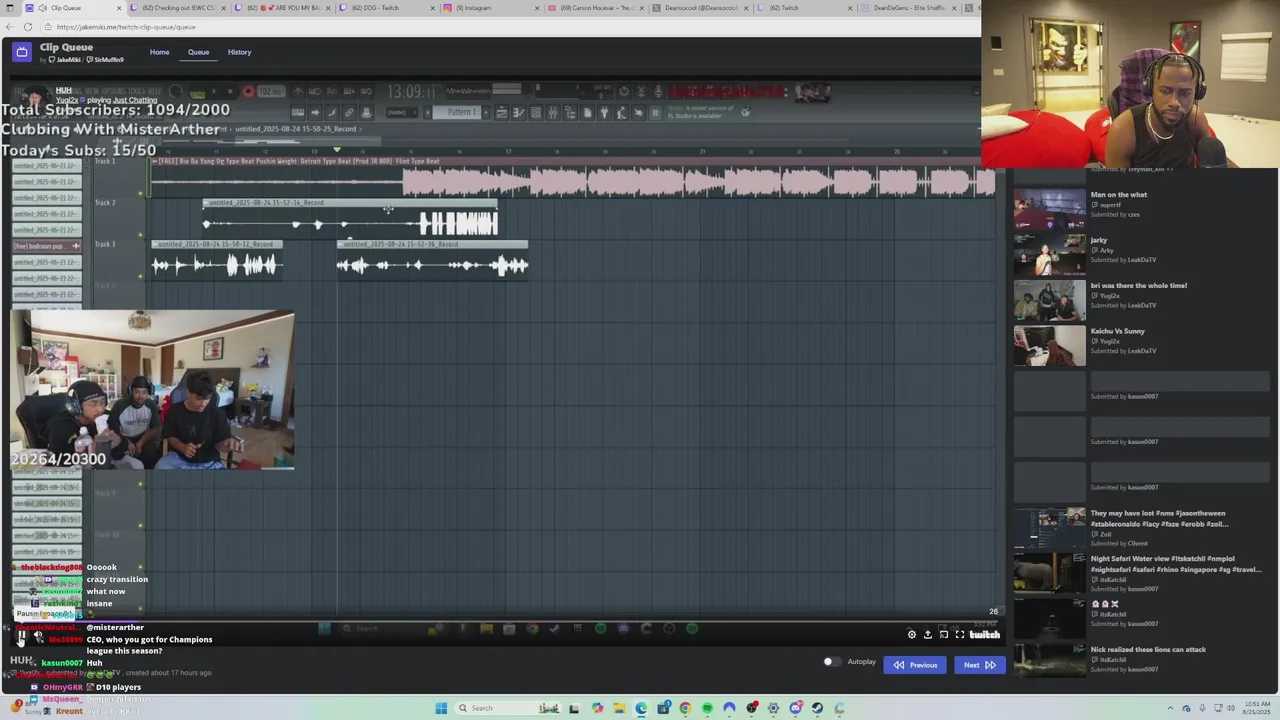The image size is (1280, 720).
Task: Open 'bri was there the whole time!' clip title
Action: pyautogui.click(x=1138, y=286)
